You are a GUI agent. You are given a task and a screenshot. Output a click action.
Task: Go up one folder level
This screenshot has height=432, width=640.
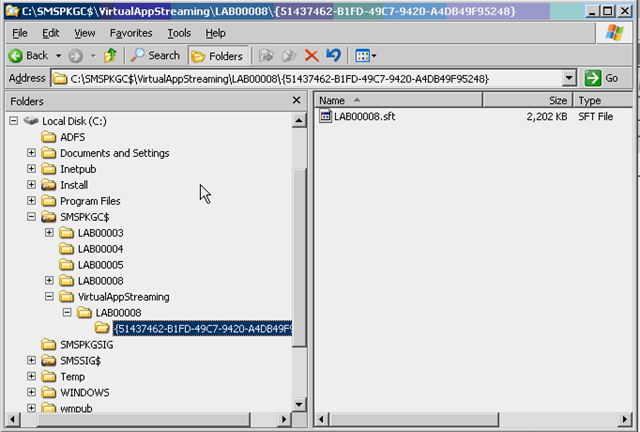pyautogui.click(x=110, y=55)
